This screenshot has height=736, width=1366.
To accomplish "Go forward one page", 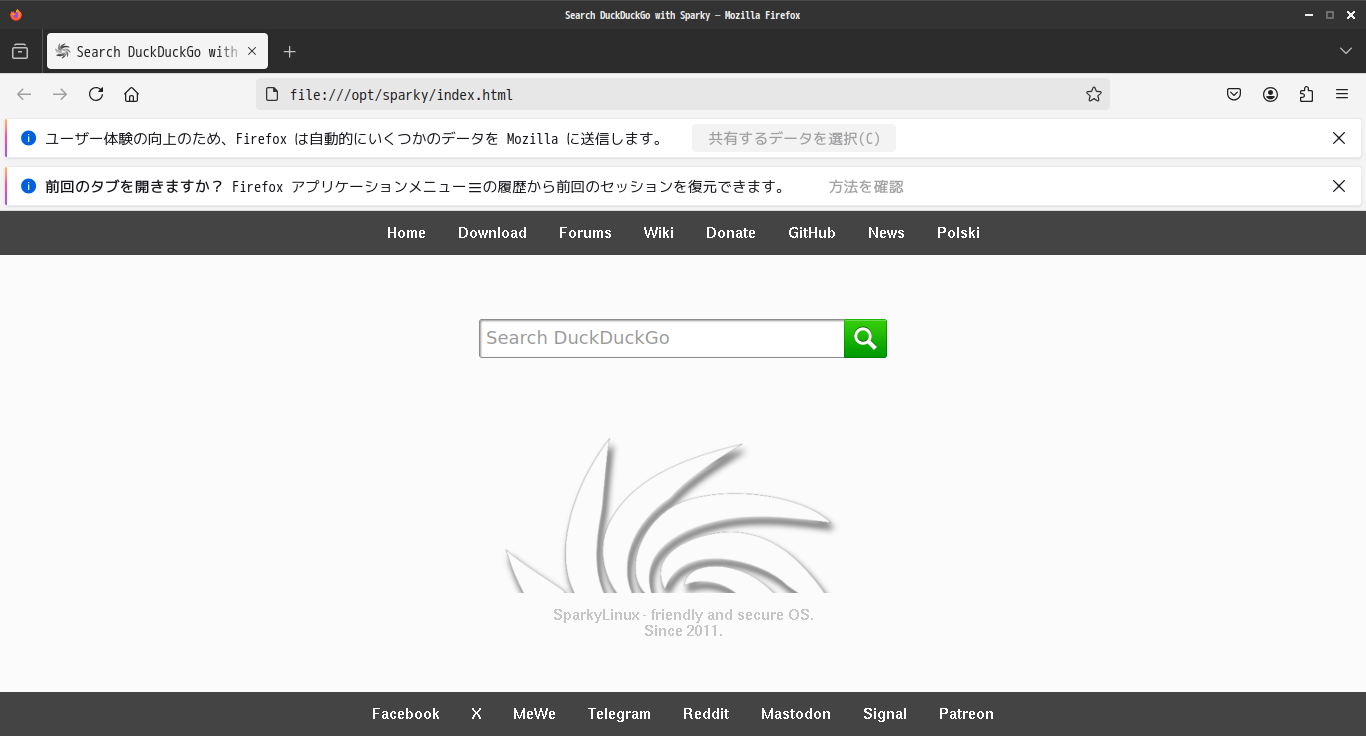I will 60,94.
